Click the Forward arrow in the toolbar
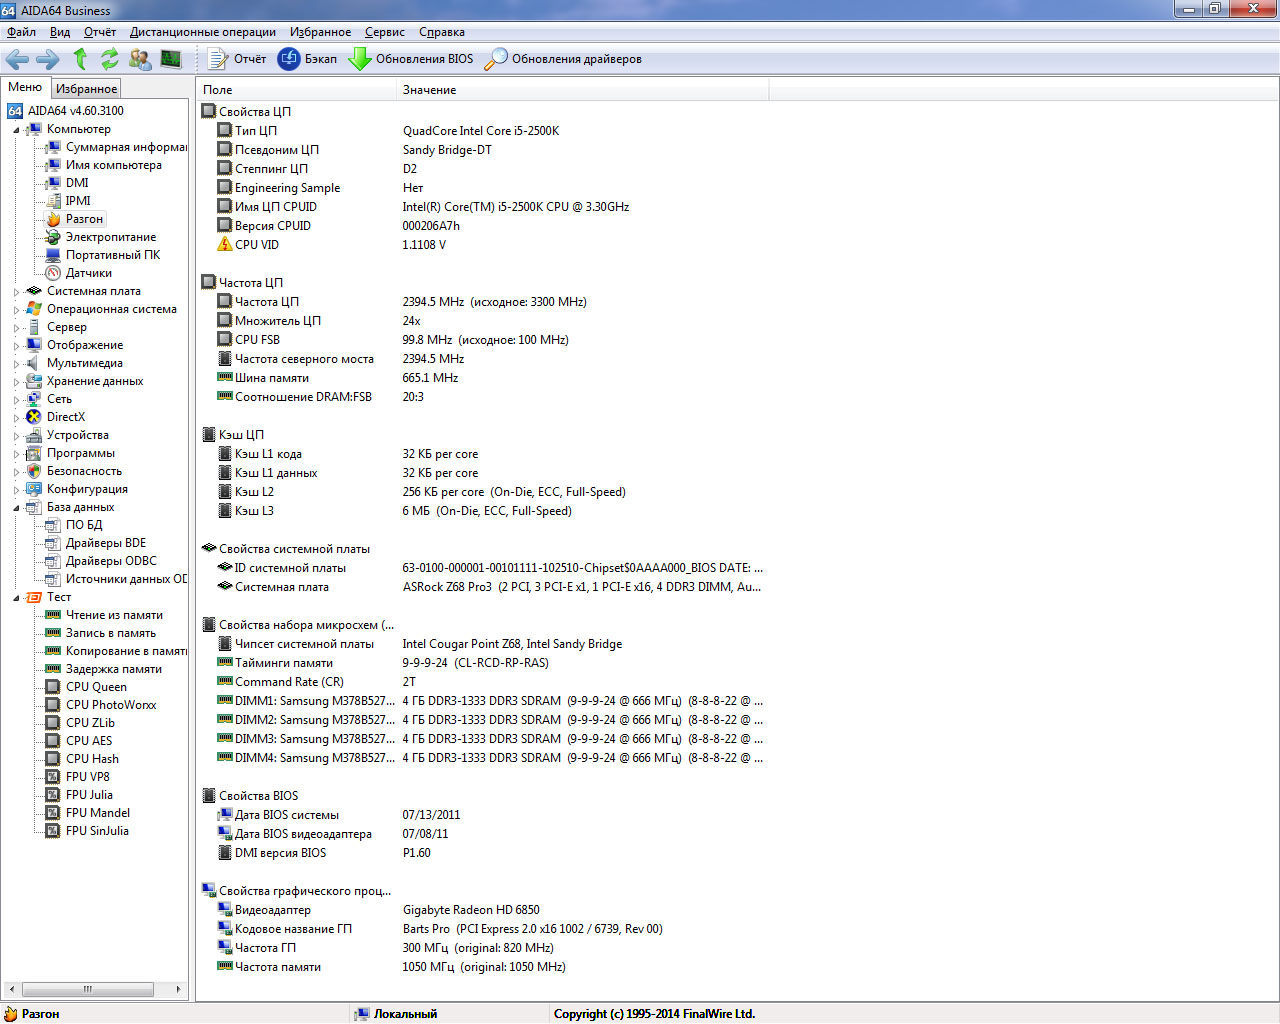 [48, 59]
